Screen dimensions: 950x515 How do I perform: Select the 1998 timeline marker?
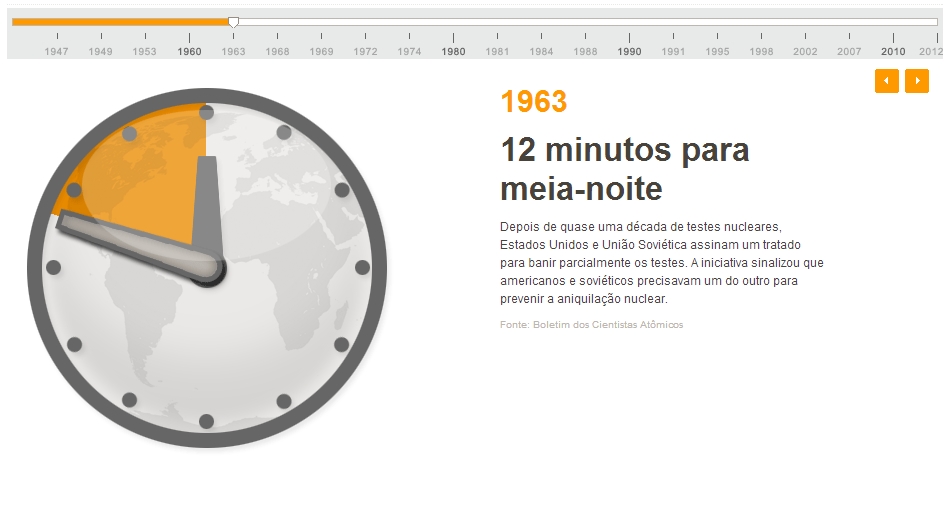761,51
